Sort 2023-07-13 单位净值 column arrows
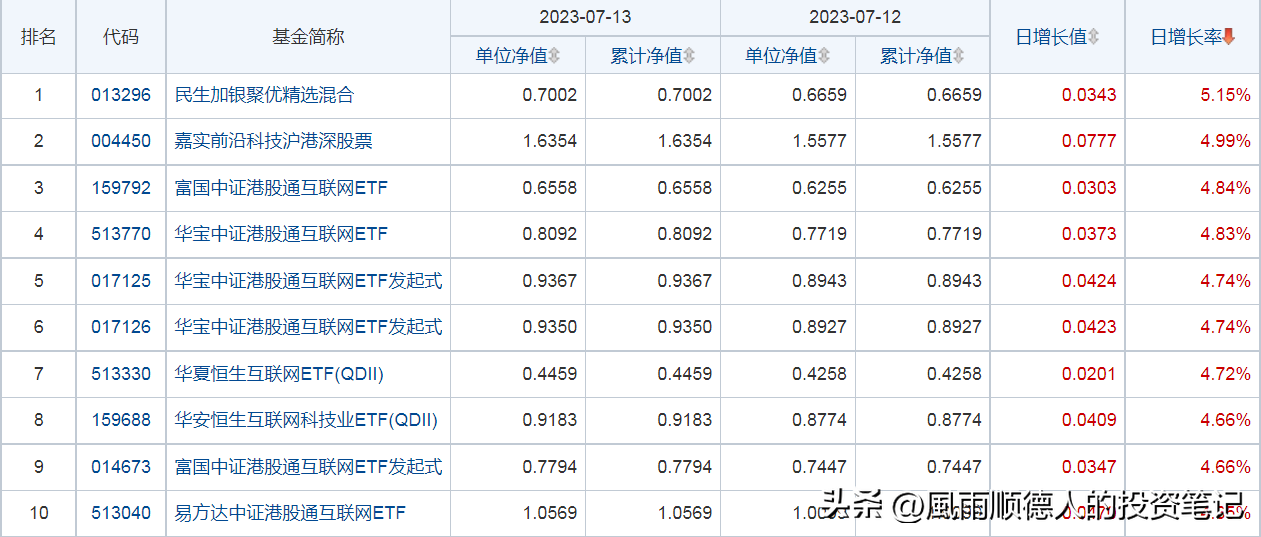1261x537 pixels. click(x=554, y=56)
